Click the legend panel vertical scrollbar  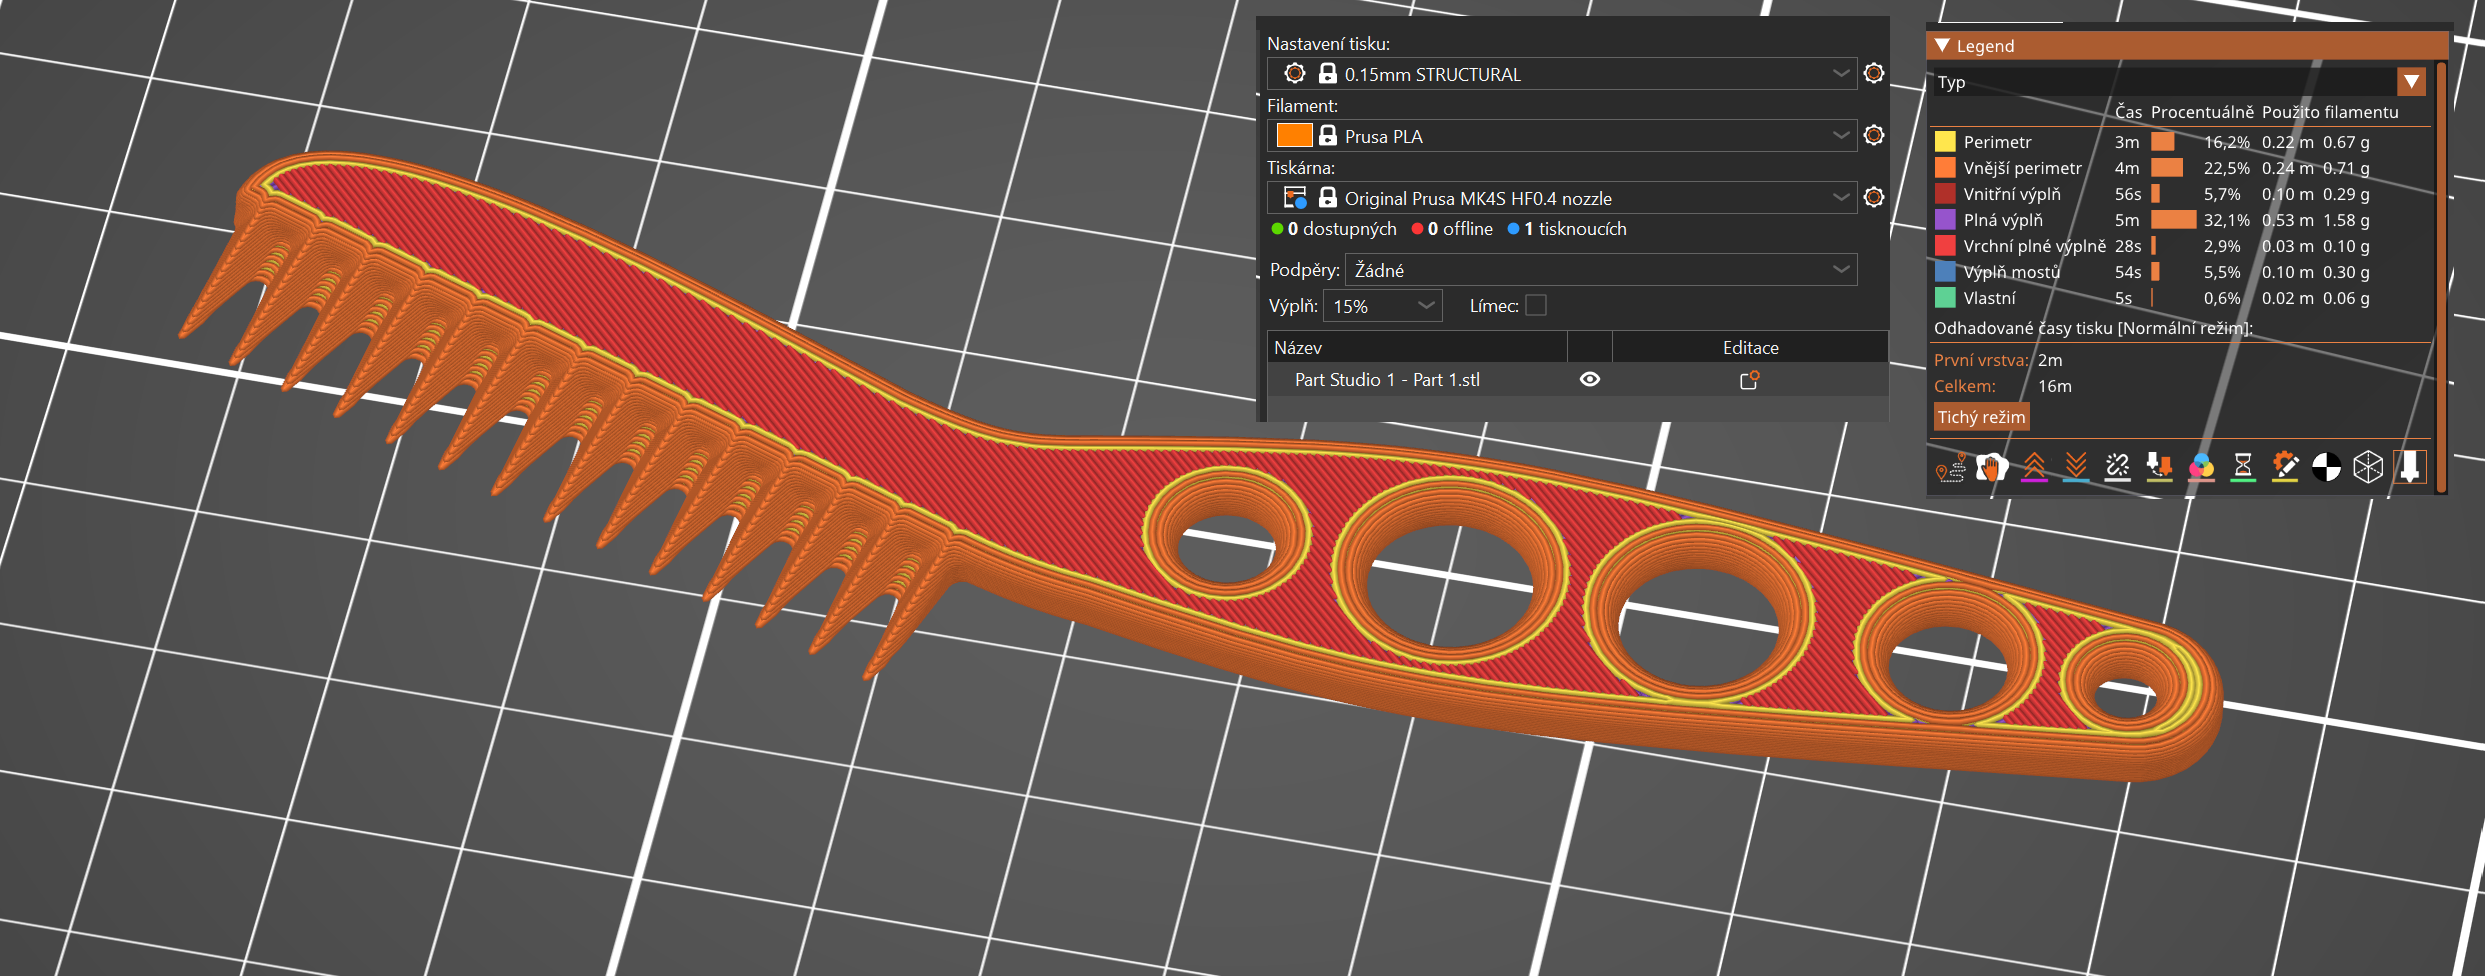point(2441,277)
